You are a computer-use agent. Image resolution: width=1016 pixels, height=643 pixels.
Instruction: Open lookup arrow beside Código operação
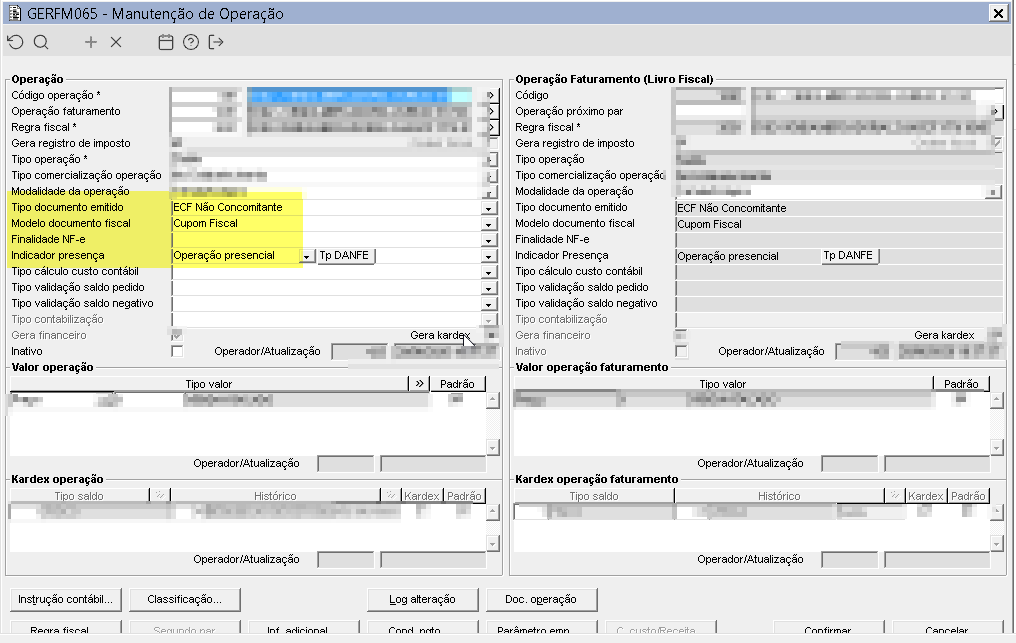tap(491, 95)
